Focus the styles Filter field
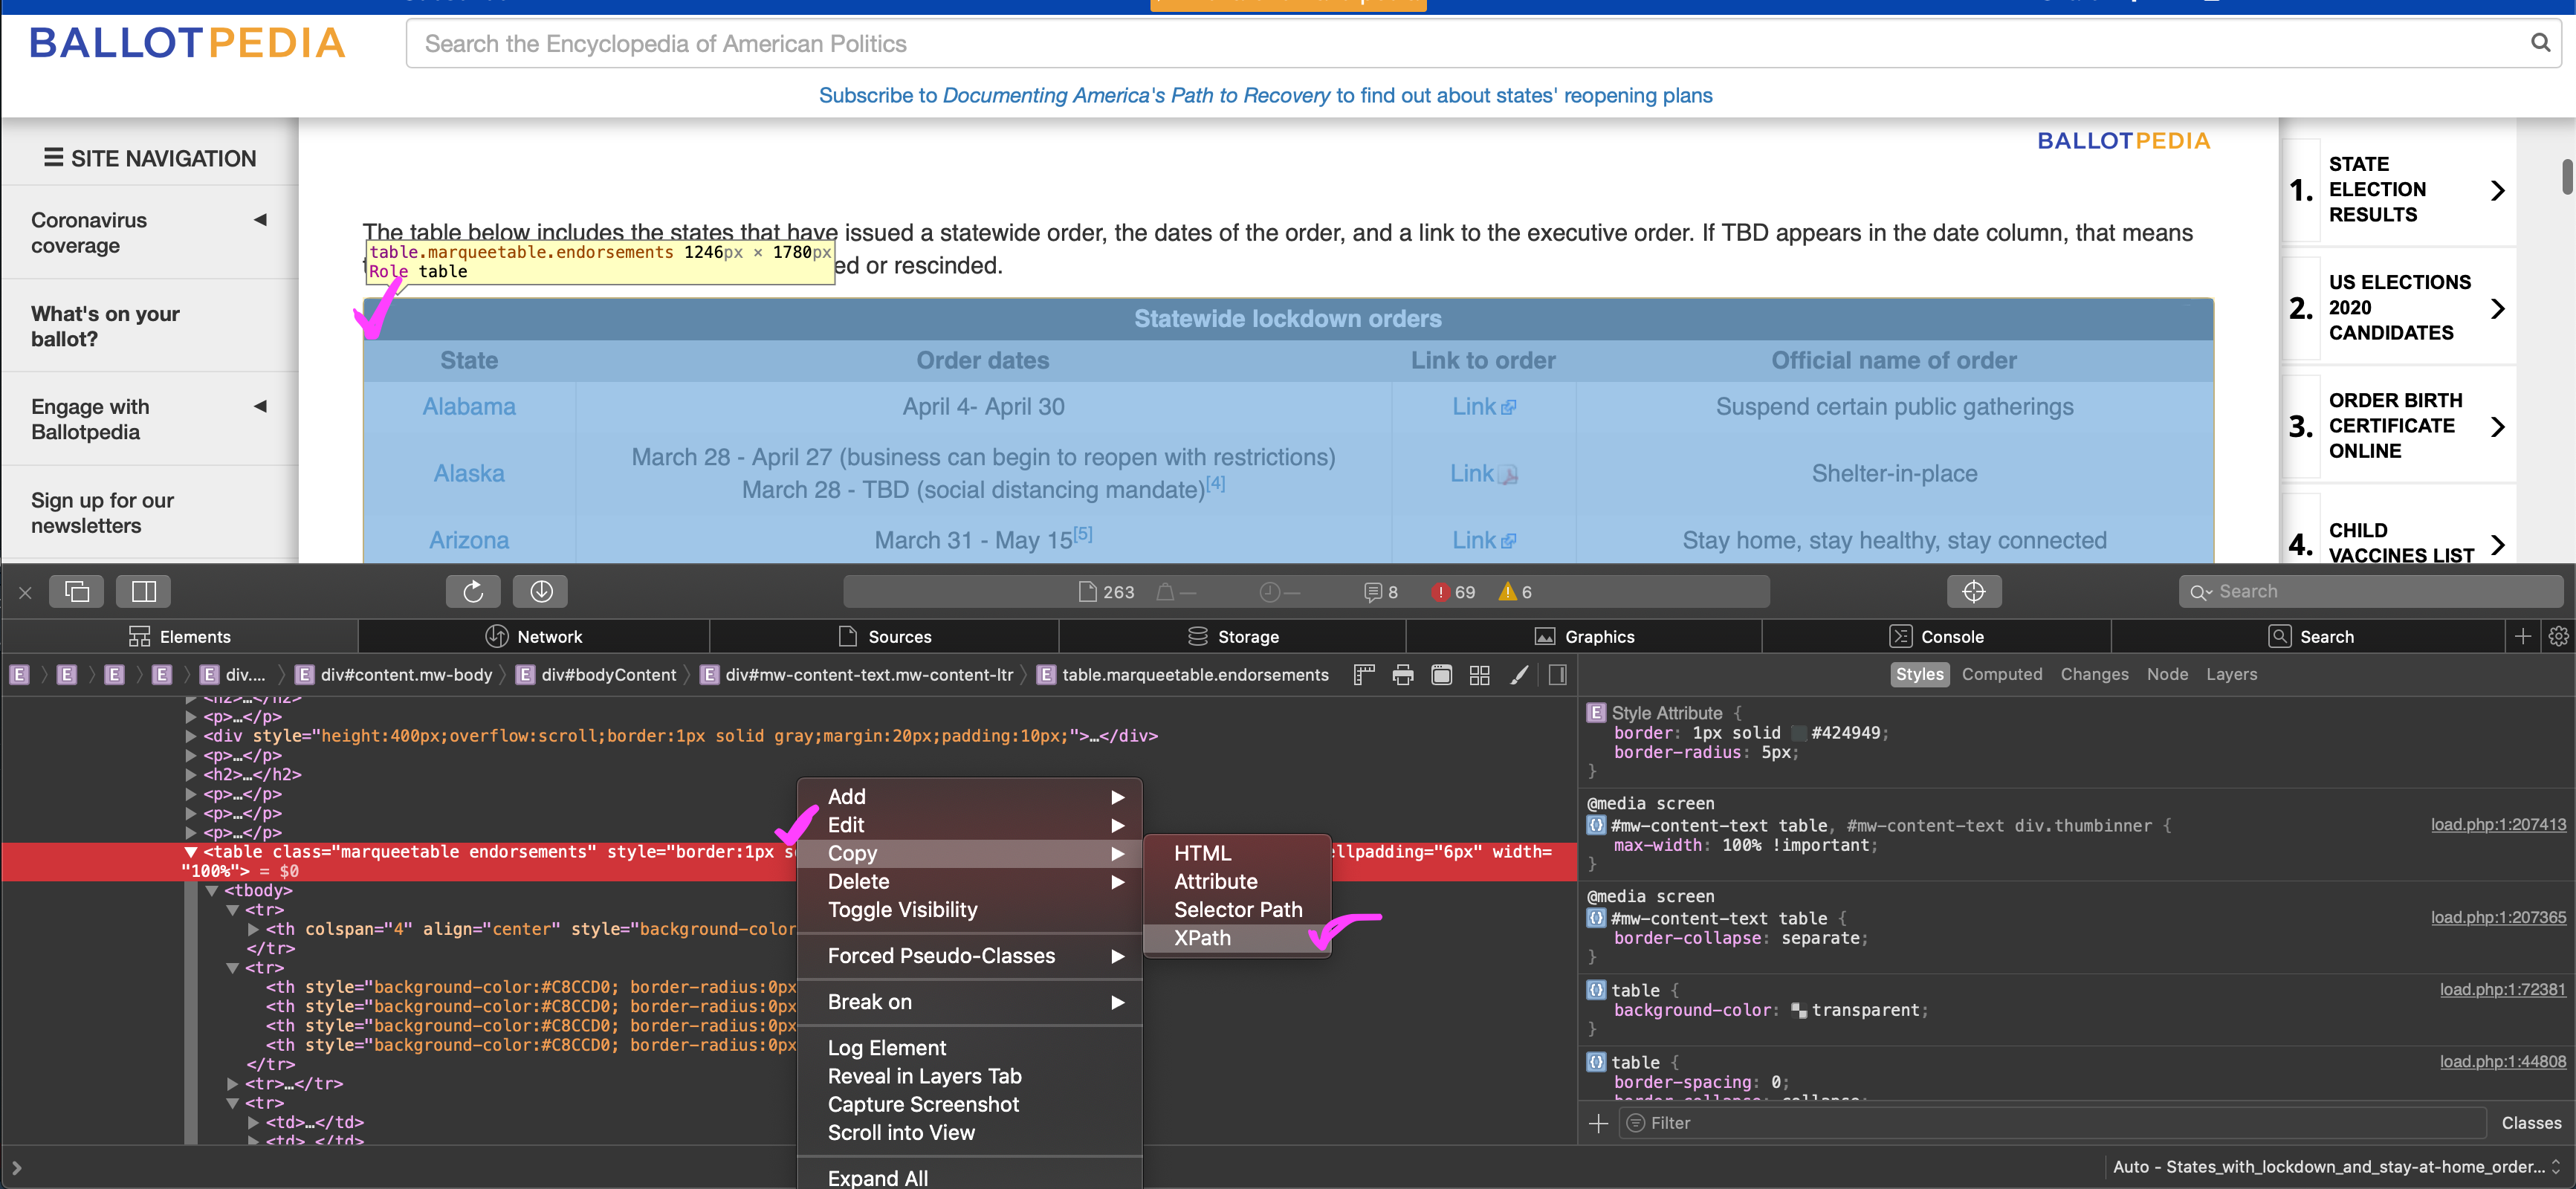The width and height of the screenshot is (2576, 1189). point(2051,1124)
